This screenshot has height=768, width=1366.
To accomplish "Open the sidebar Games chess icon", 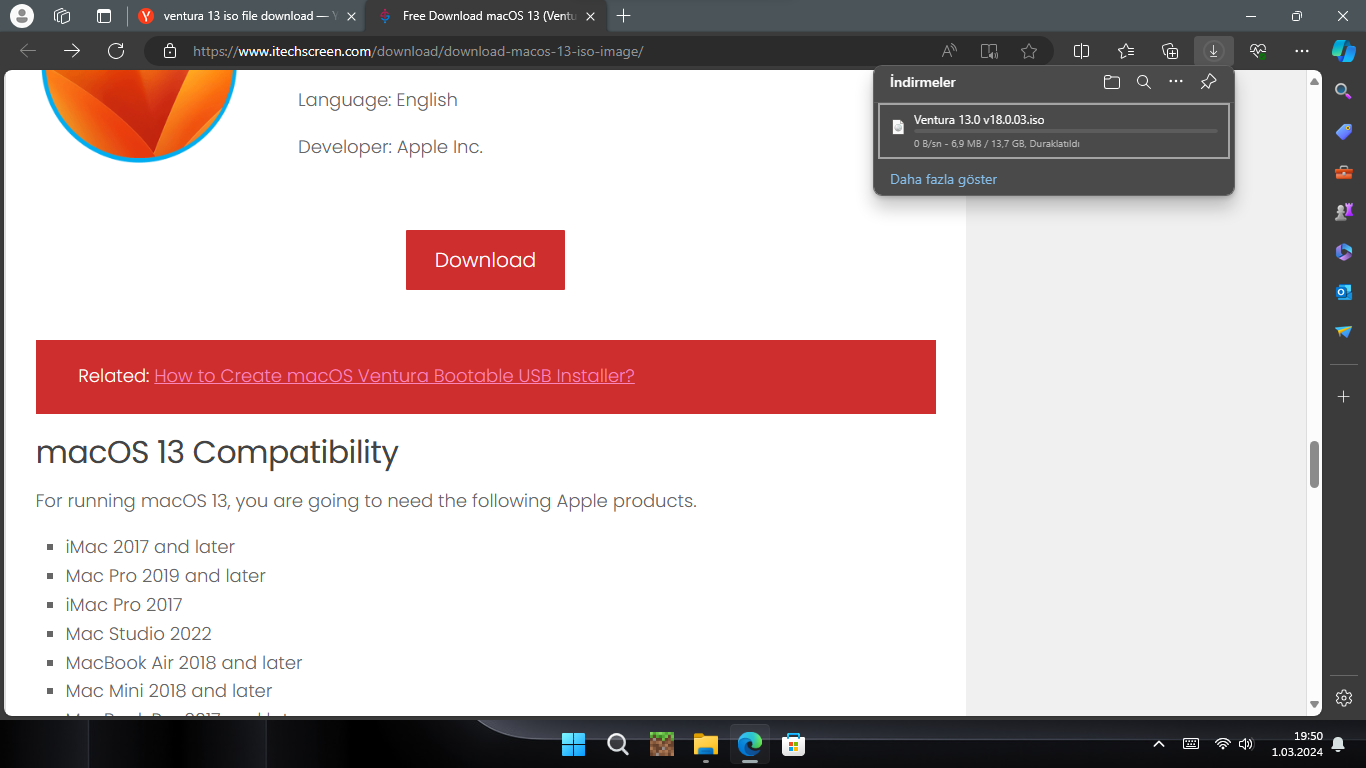I will point(1344,212).
